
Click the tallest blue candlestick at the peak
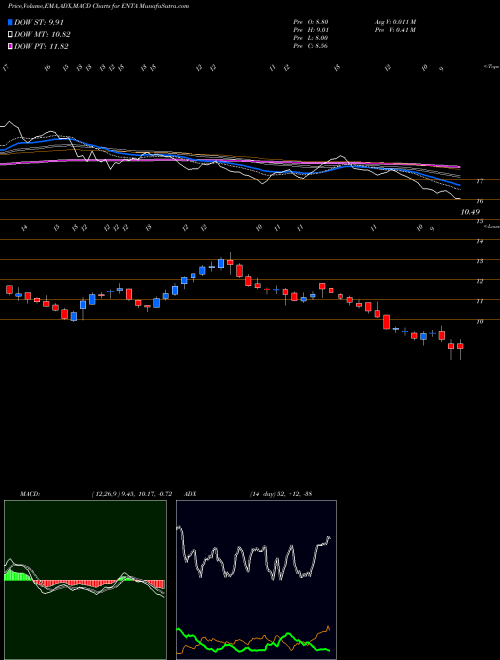(221, 263)
